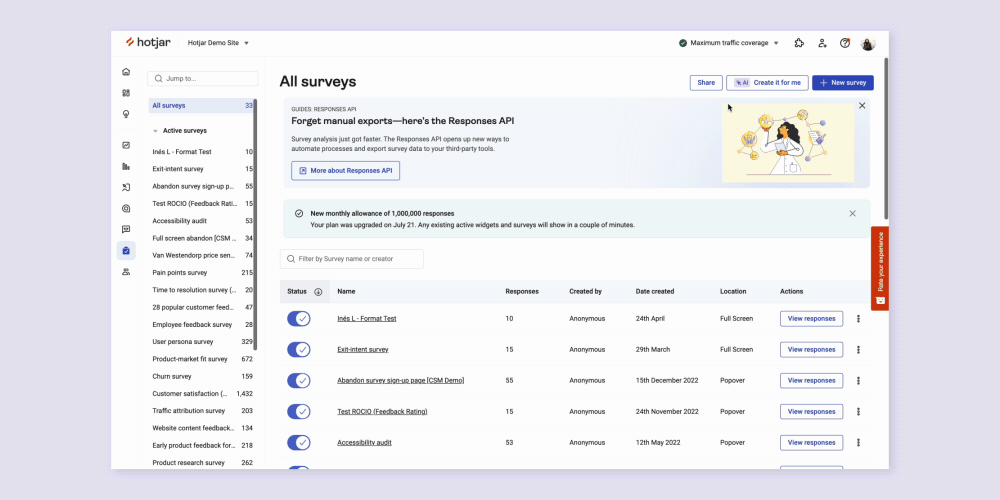Click the New survey button

coord(842,83)
